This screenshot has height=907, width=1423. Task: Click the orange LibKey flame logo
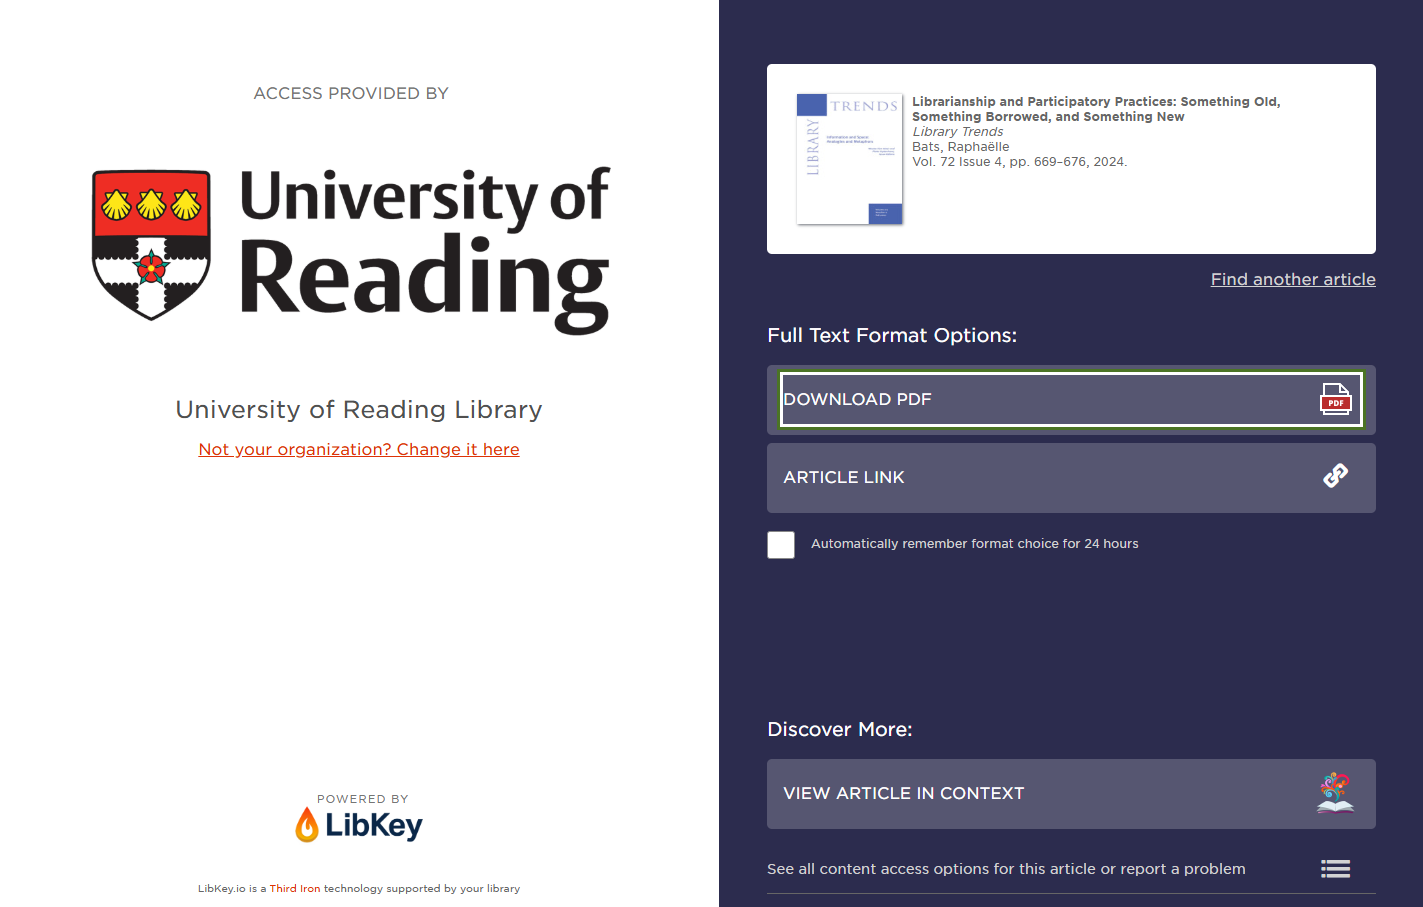[307, 825]
